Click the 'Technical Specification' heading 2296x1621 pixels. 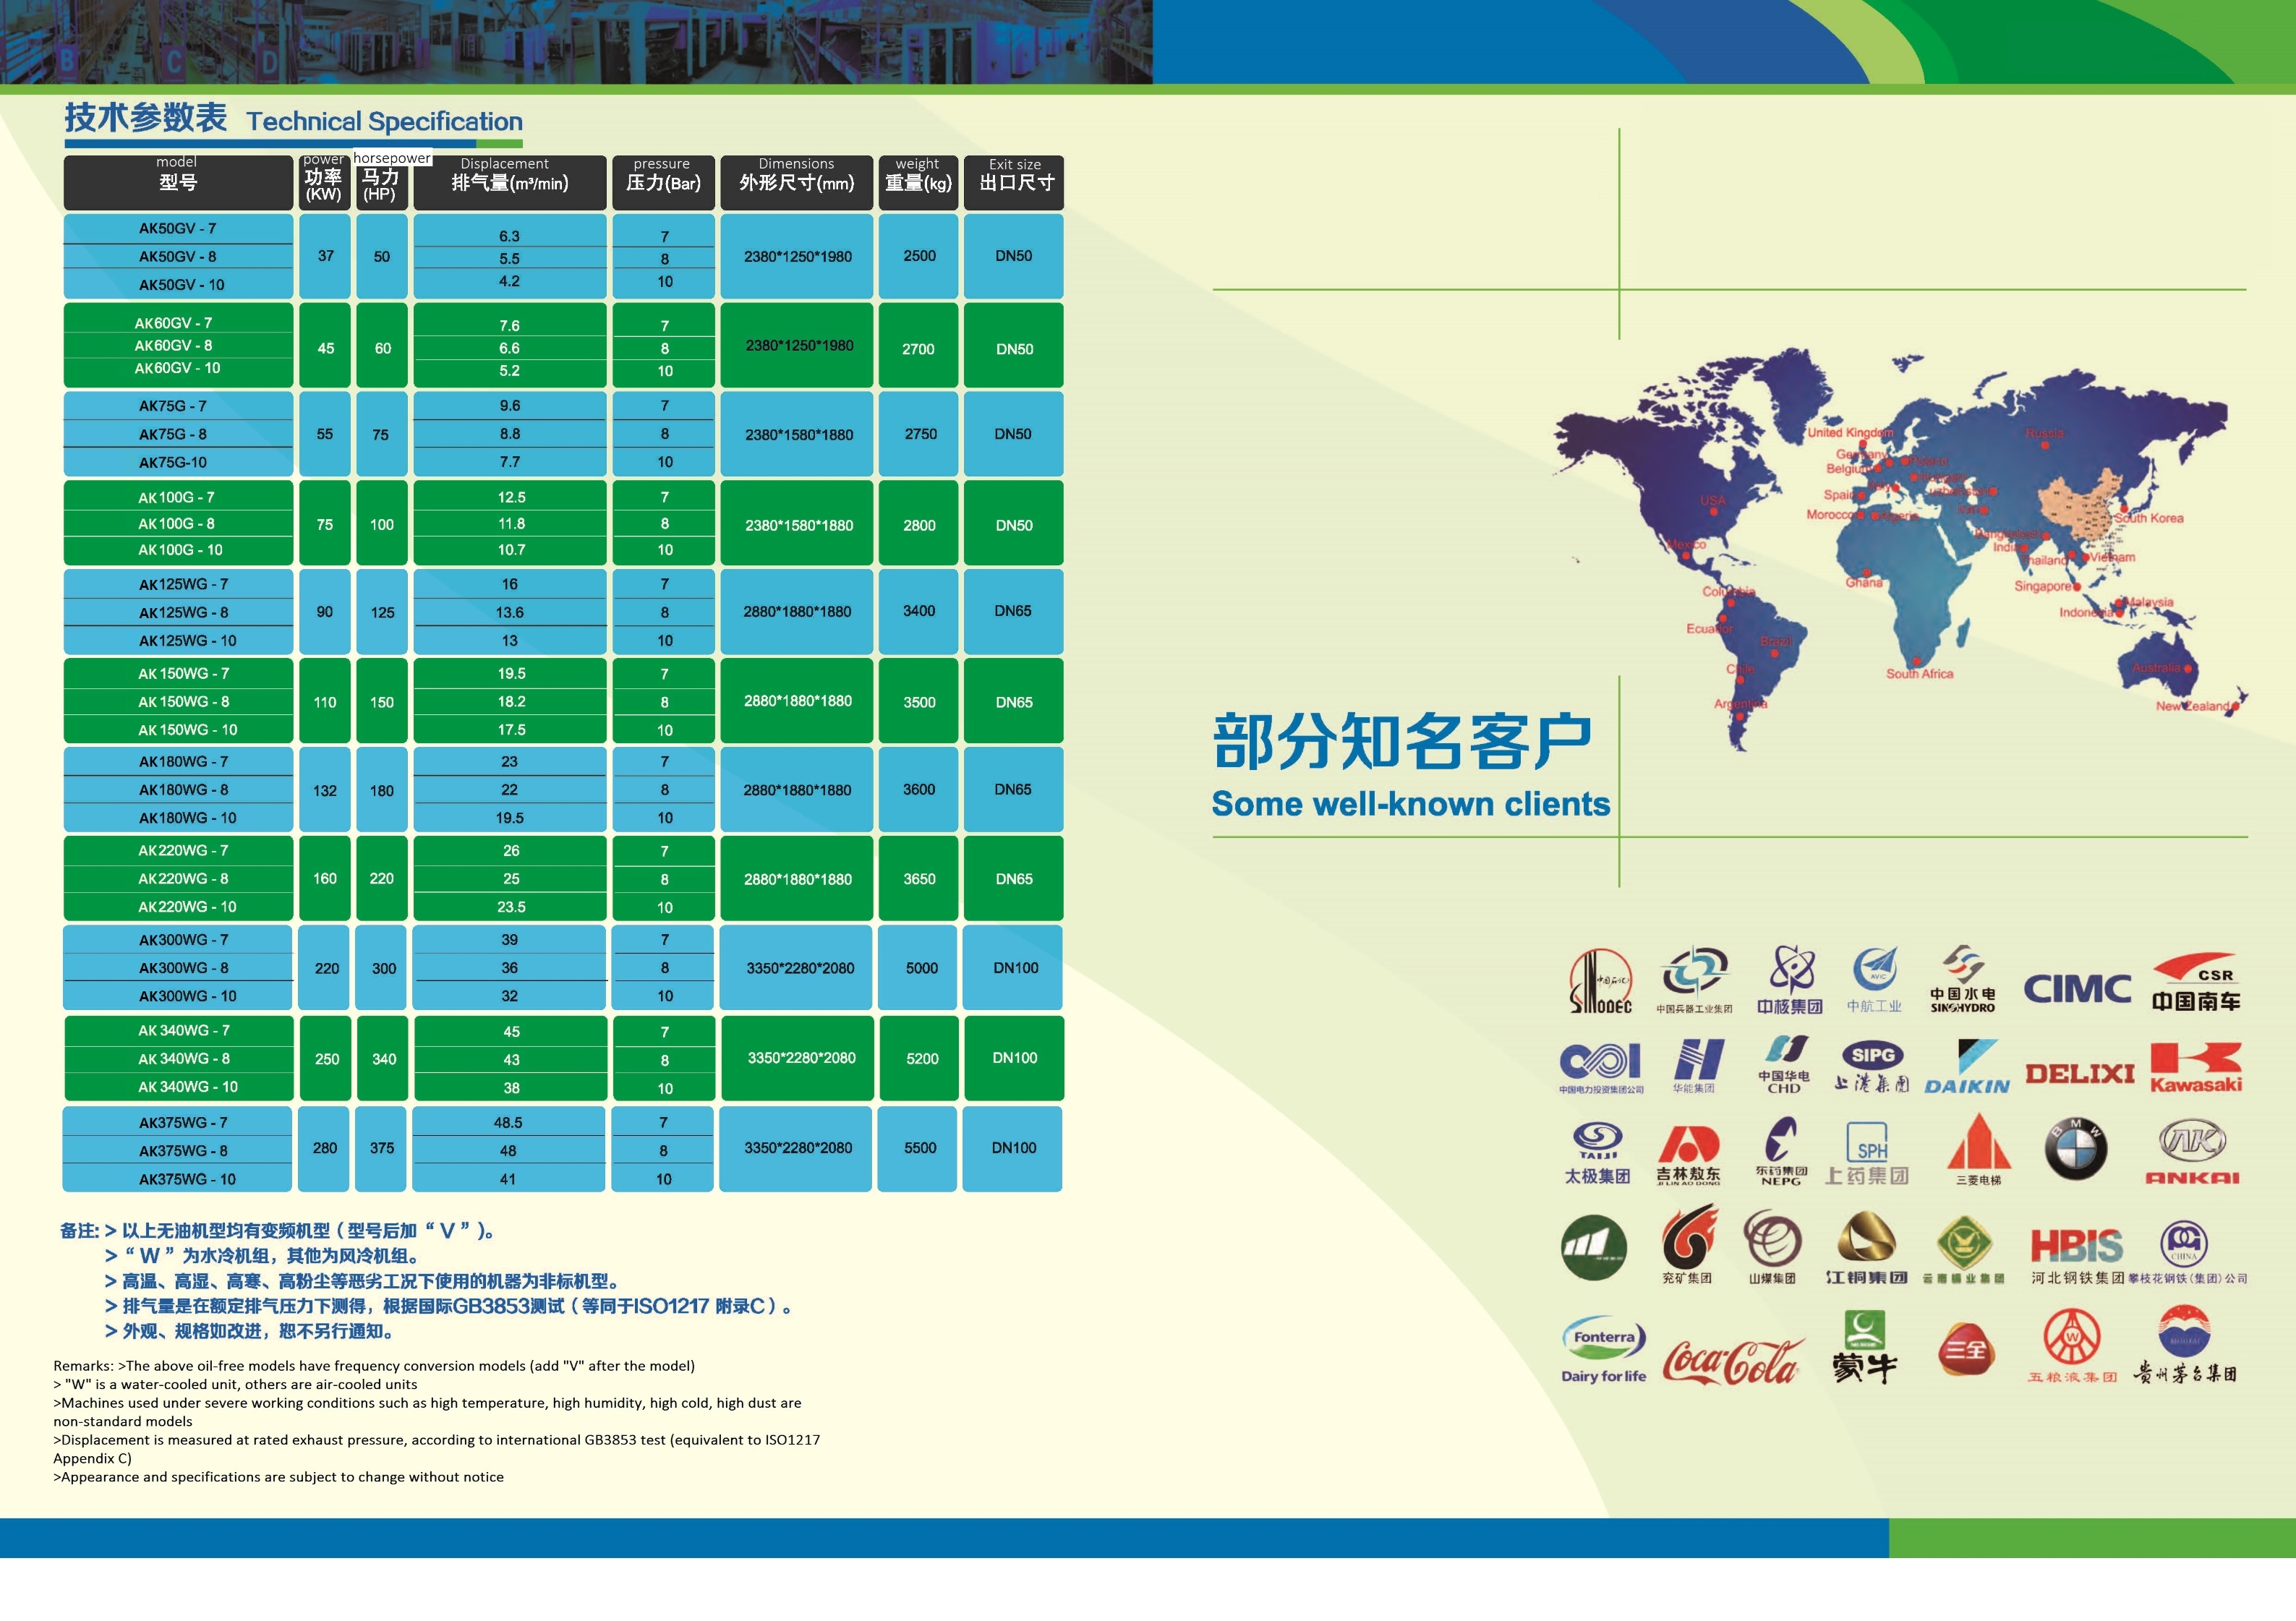click(385, 122)
